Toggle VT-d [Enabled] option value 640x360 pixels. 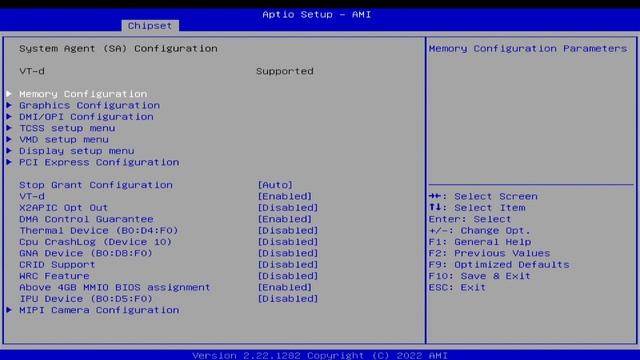click(284, 196)
